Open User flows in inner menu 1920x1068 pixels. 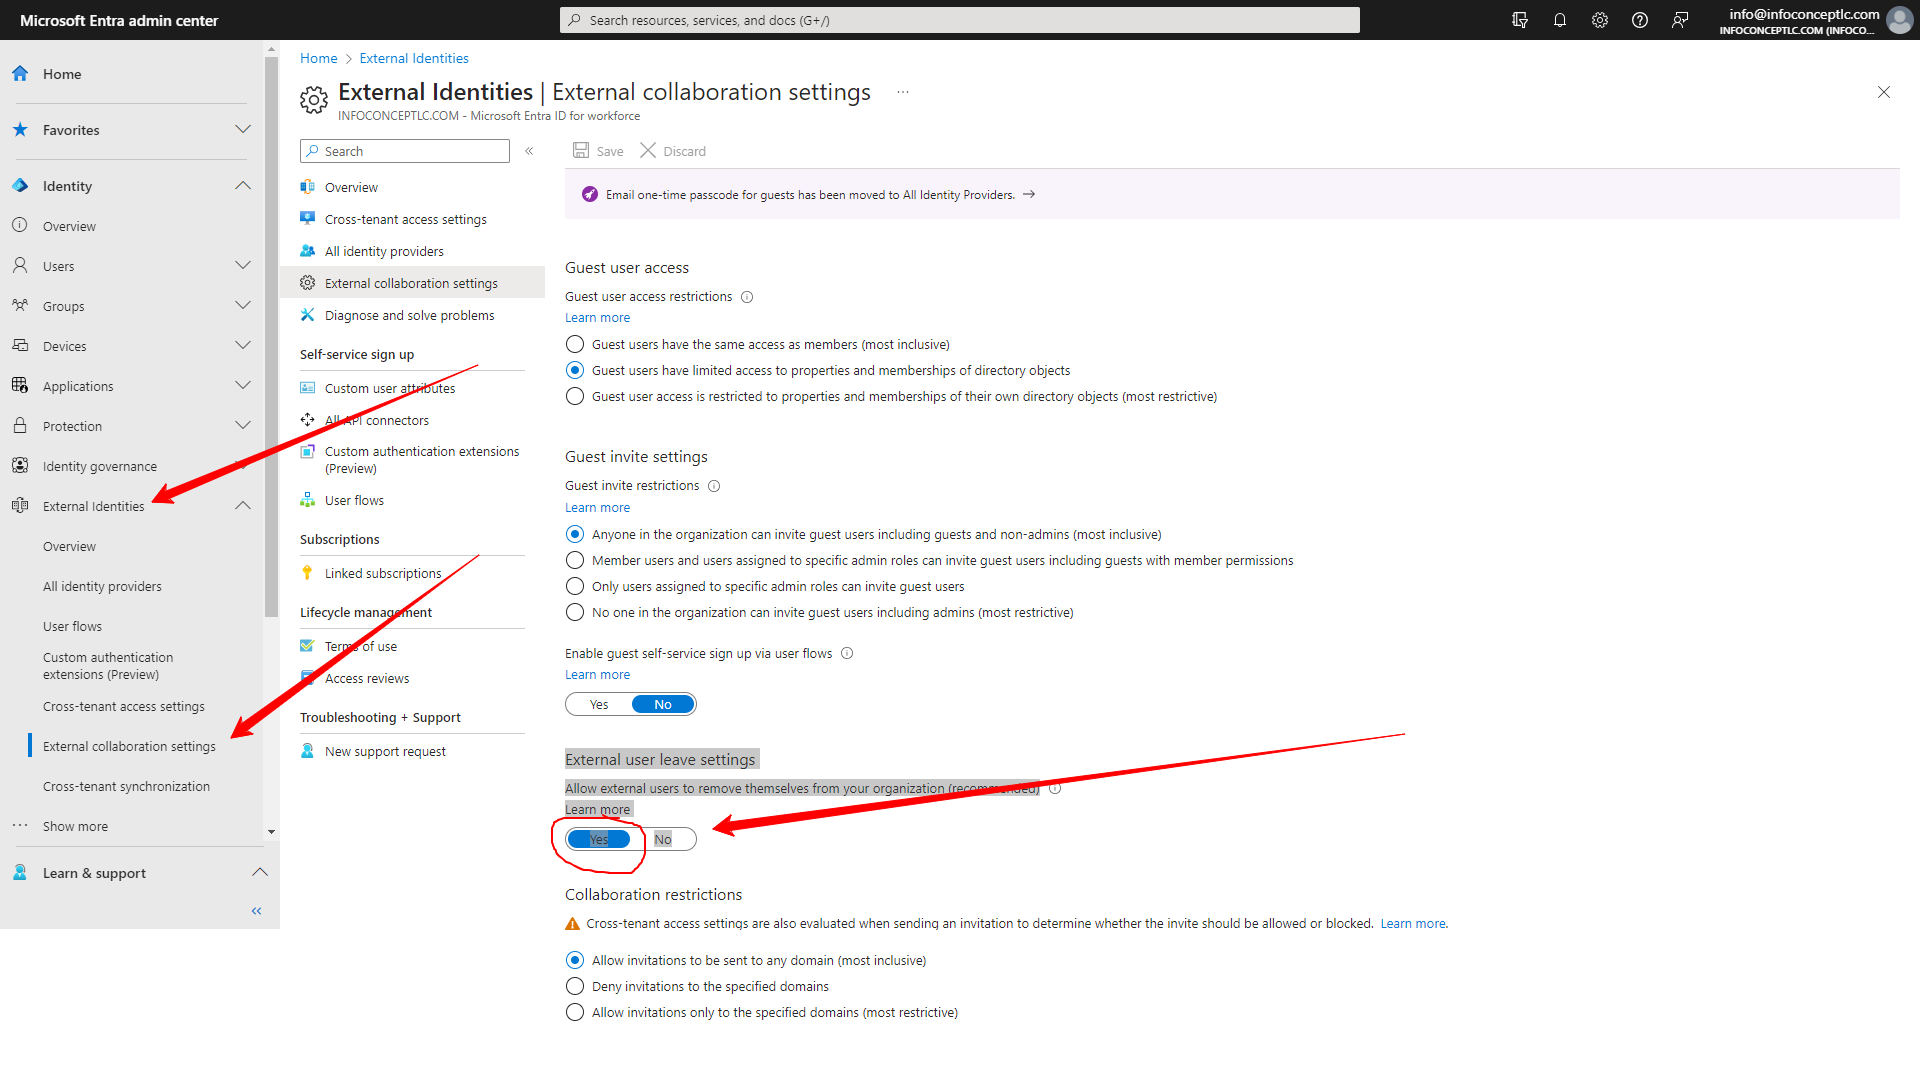pyautogui.click(x=354, y=500)
